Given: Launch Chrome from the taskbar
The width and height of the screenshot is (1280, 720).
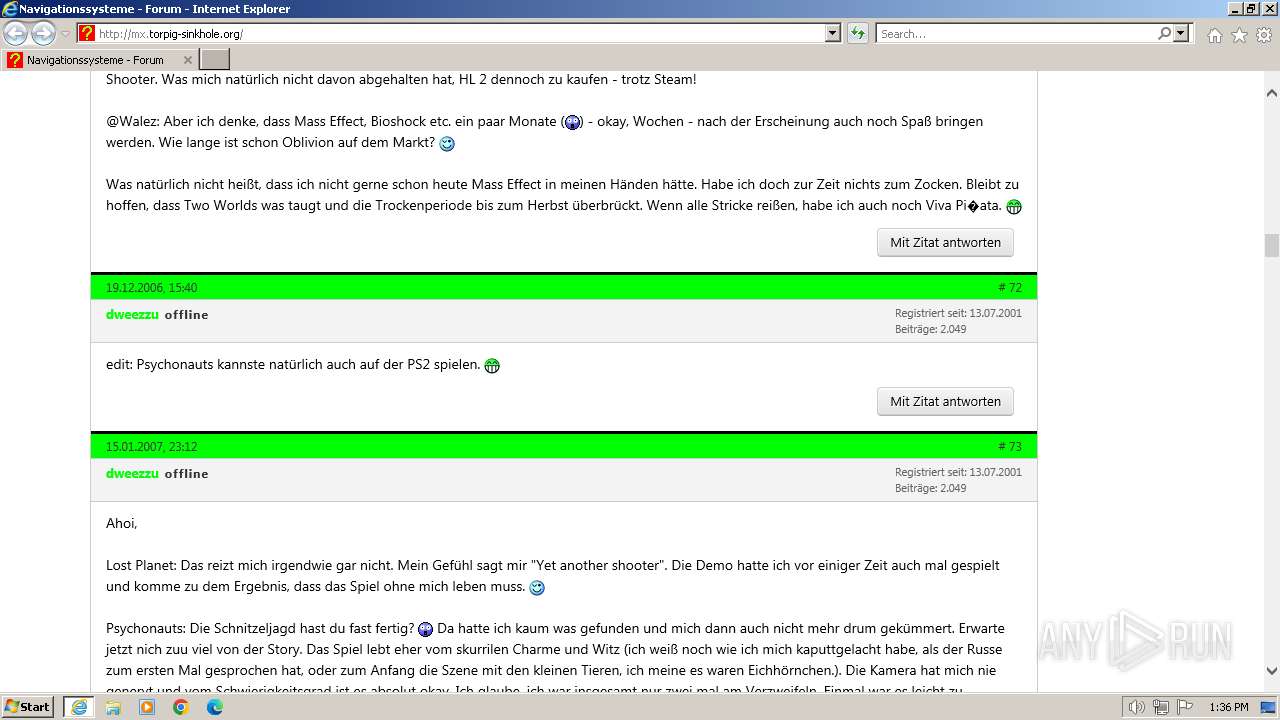Looking at the screenshot, I should pos(181,707).
